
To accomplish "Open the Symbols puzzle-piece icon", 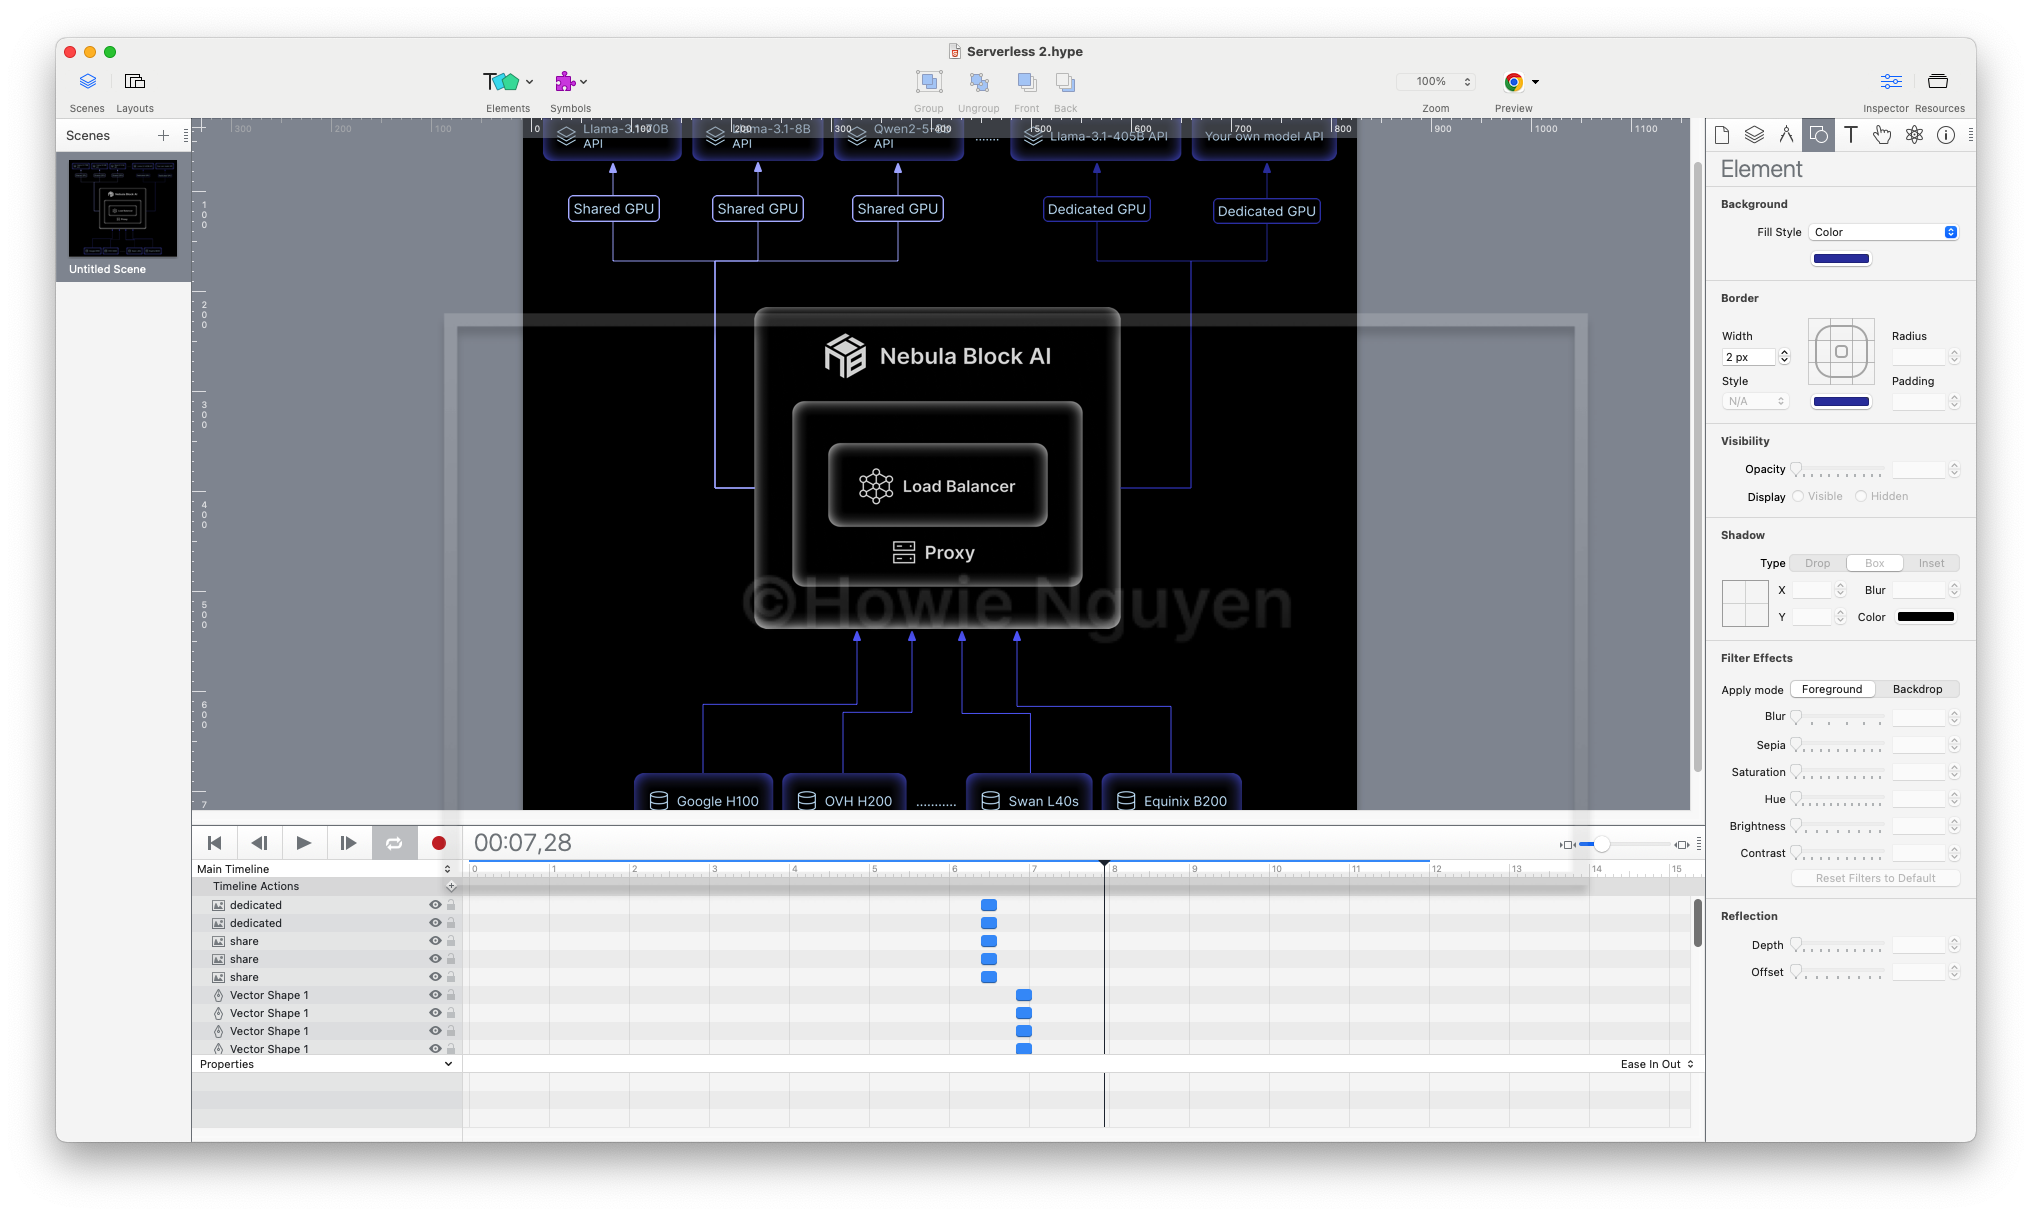I will pyautogui.click(x=566, y=82).
